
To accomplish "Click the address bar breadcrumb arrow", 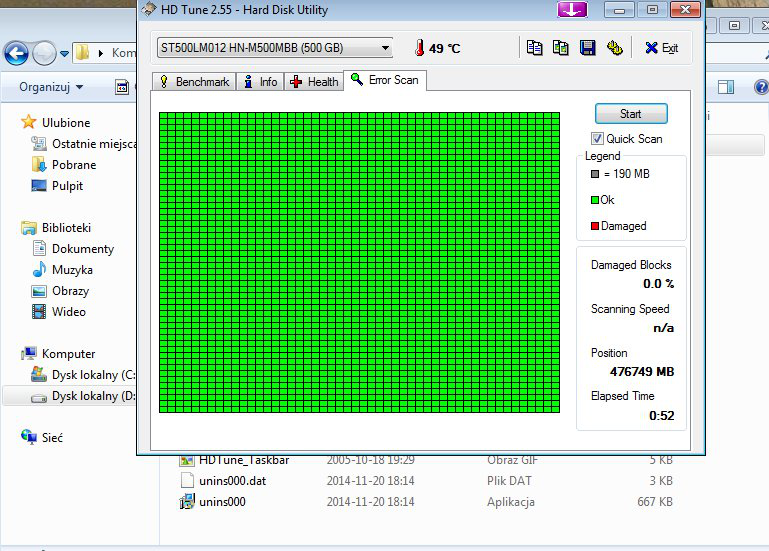I will click(x=101, y=53).
